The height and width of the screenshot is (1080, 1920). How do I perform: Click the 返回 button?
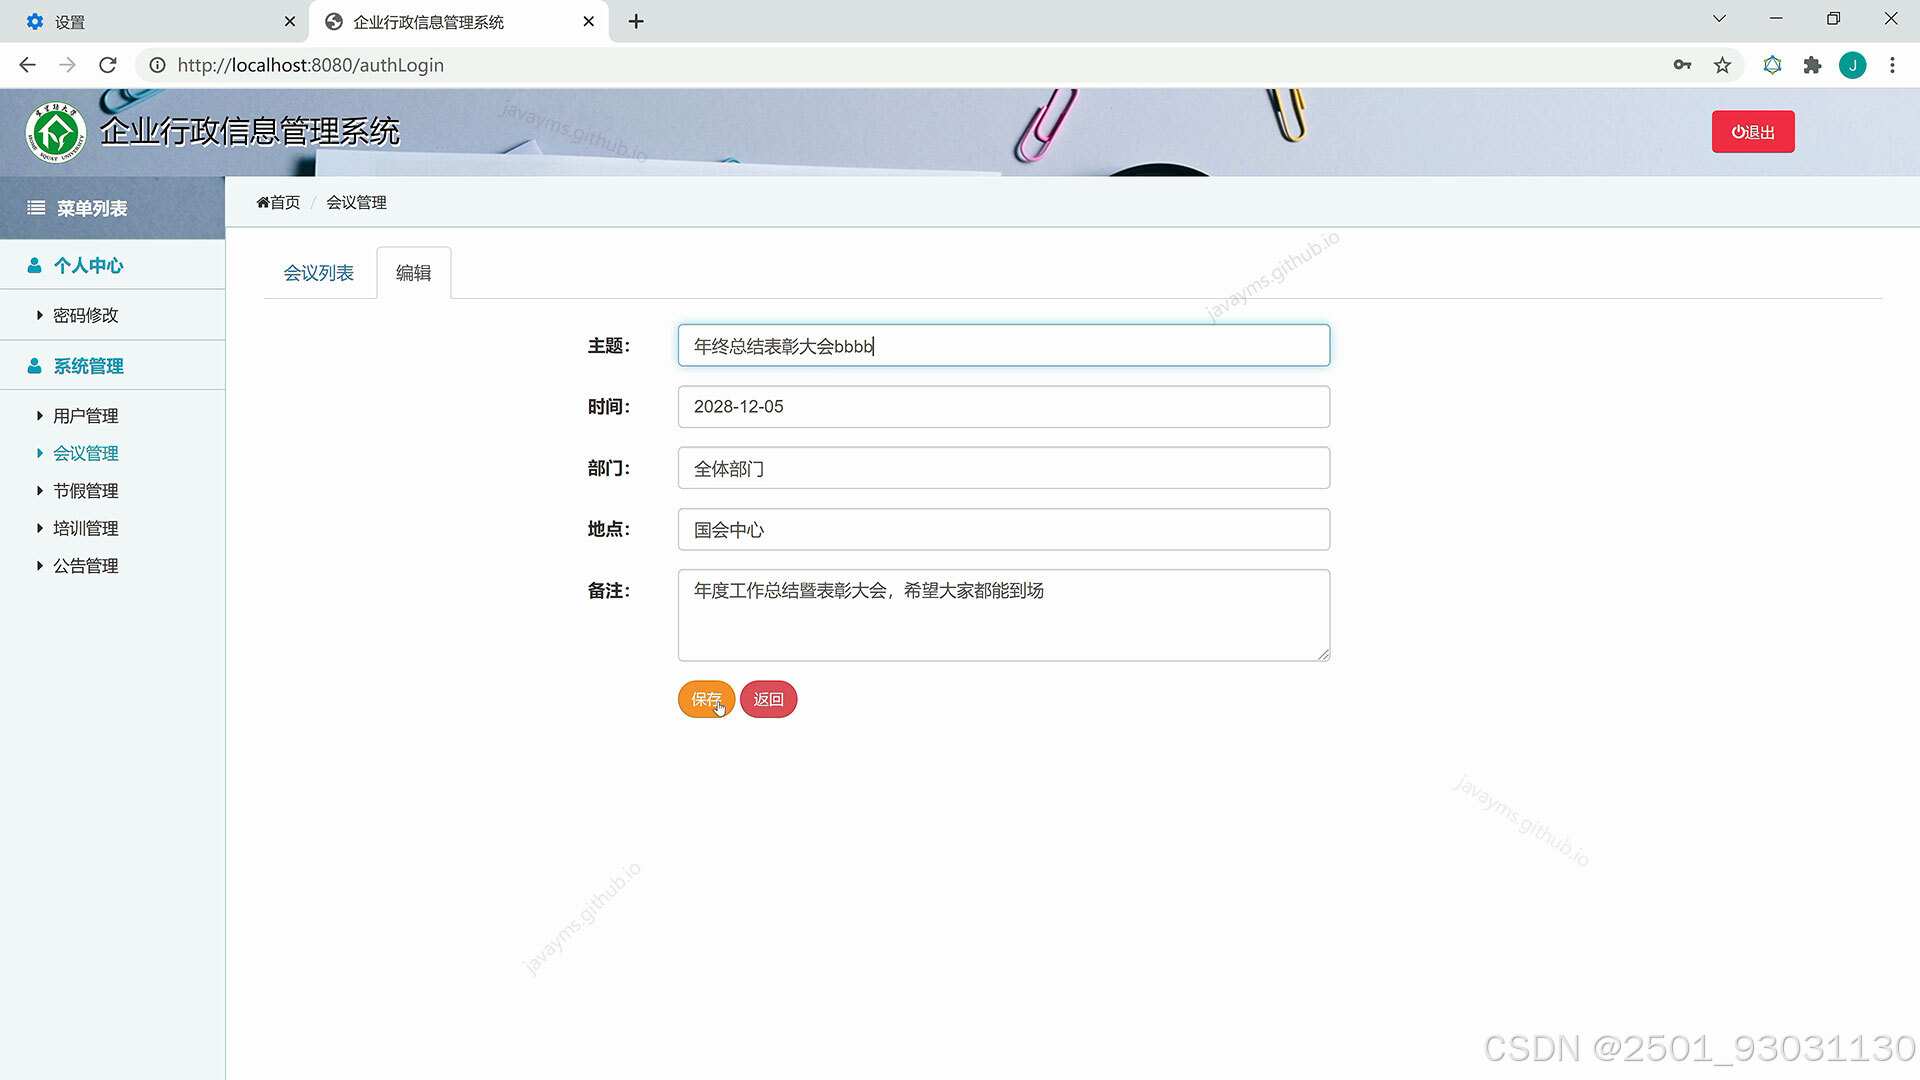768,699
